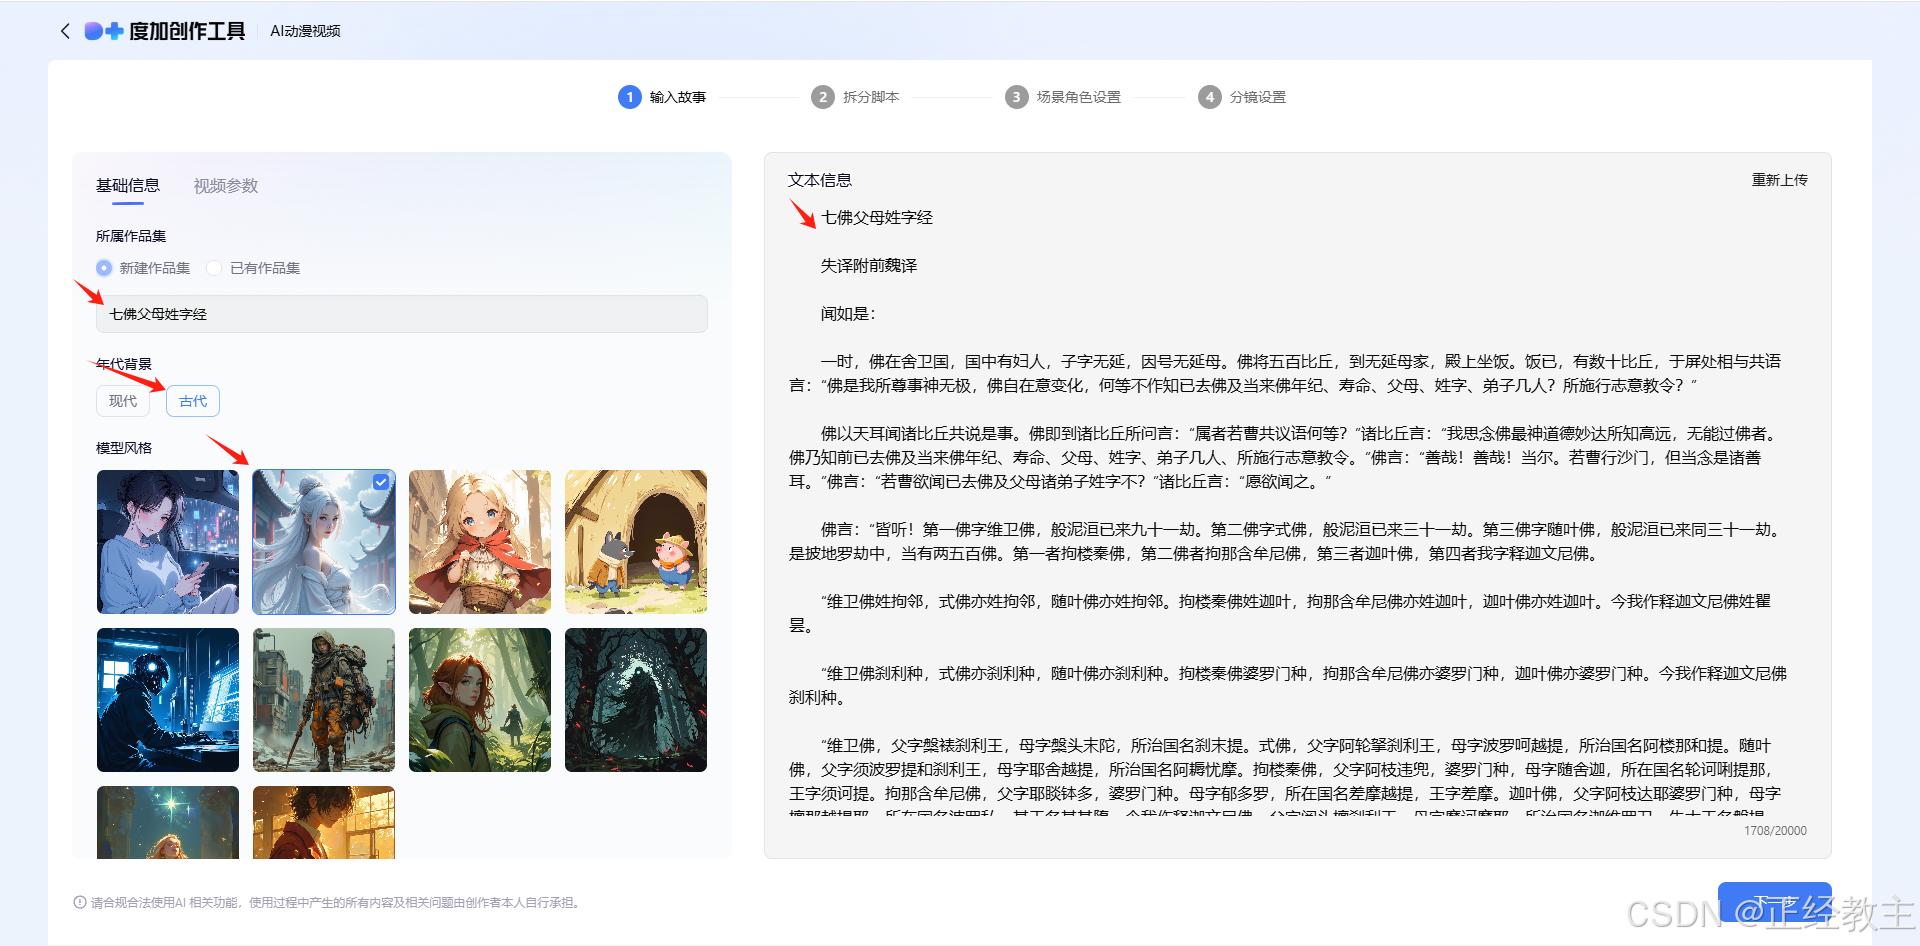Viewport: 1920px width, 946px height.
Task: Click step 2 circle 拆分脚本
Action: click(x=822, y=97)
